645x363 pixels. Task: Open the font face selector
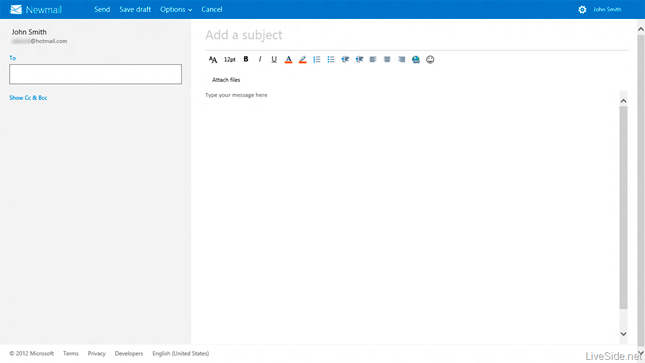(213, 60)
